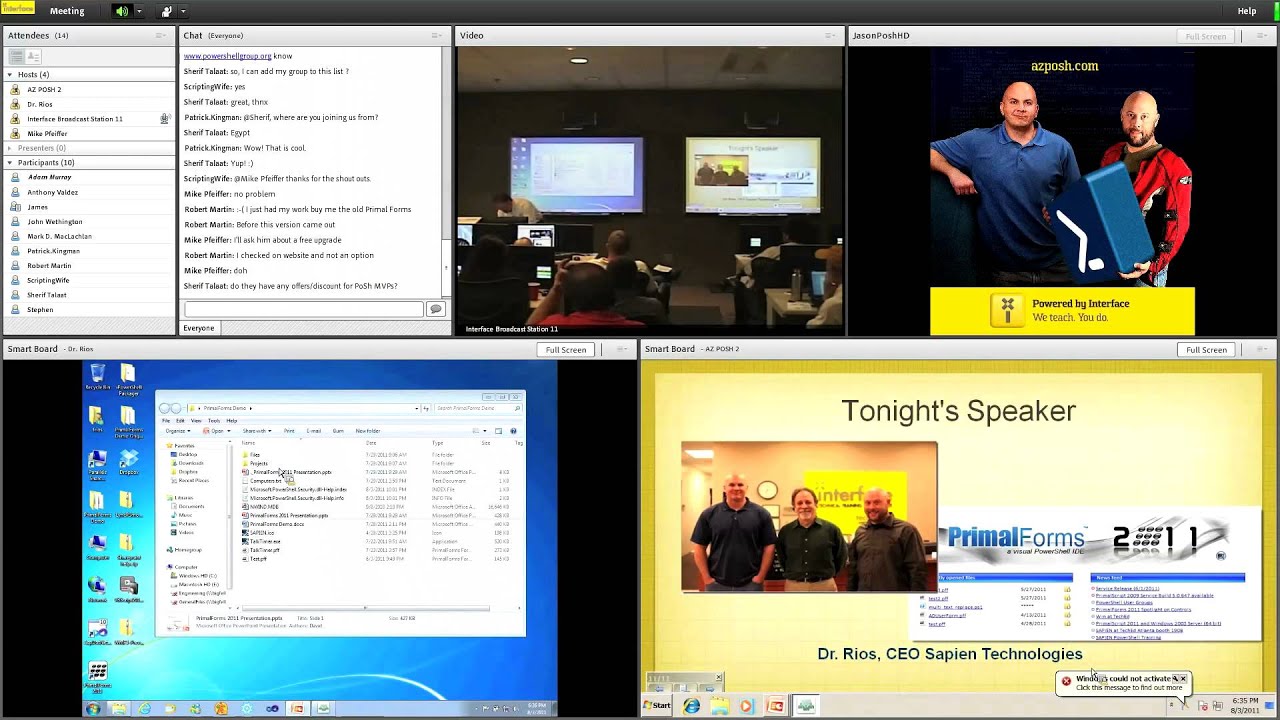Viewport: 1280px width, 720px height.
Task: Select the NWIND.MDB file in Explorer
Action: point(264,507)
